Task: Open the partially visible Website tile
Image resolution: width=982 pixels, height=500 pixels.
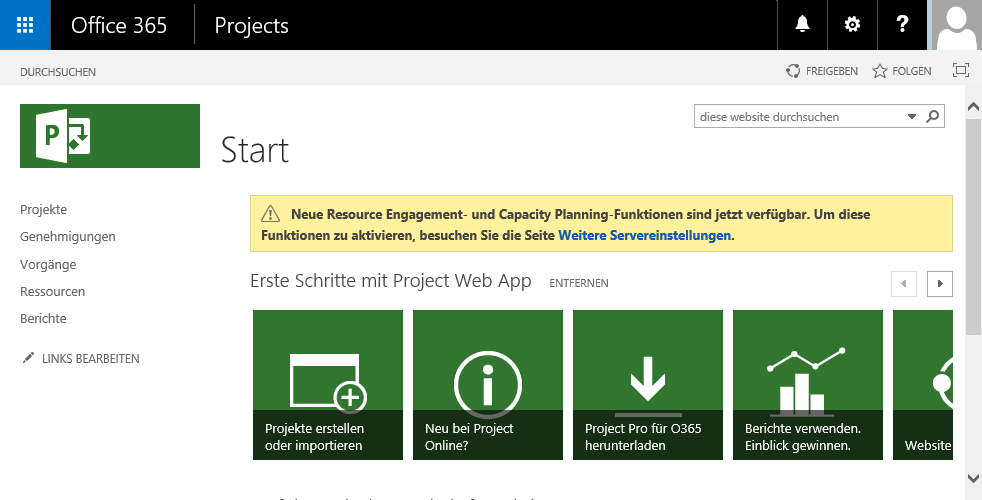Action: click(923, 385)
